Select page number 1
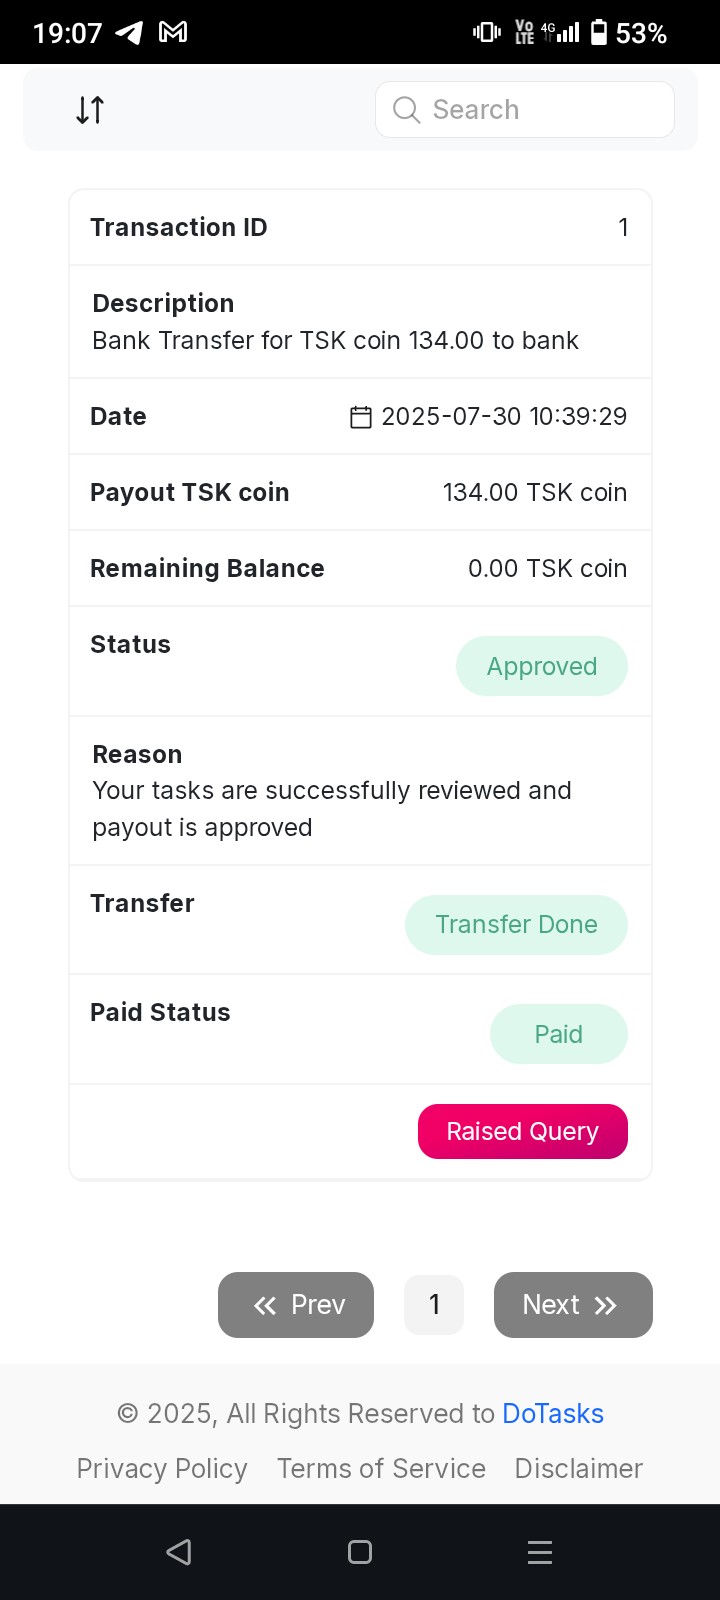Image resolution: width=720 pixels, height=1600 pixels. click(x=434, y=1305)
